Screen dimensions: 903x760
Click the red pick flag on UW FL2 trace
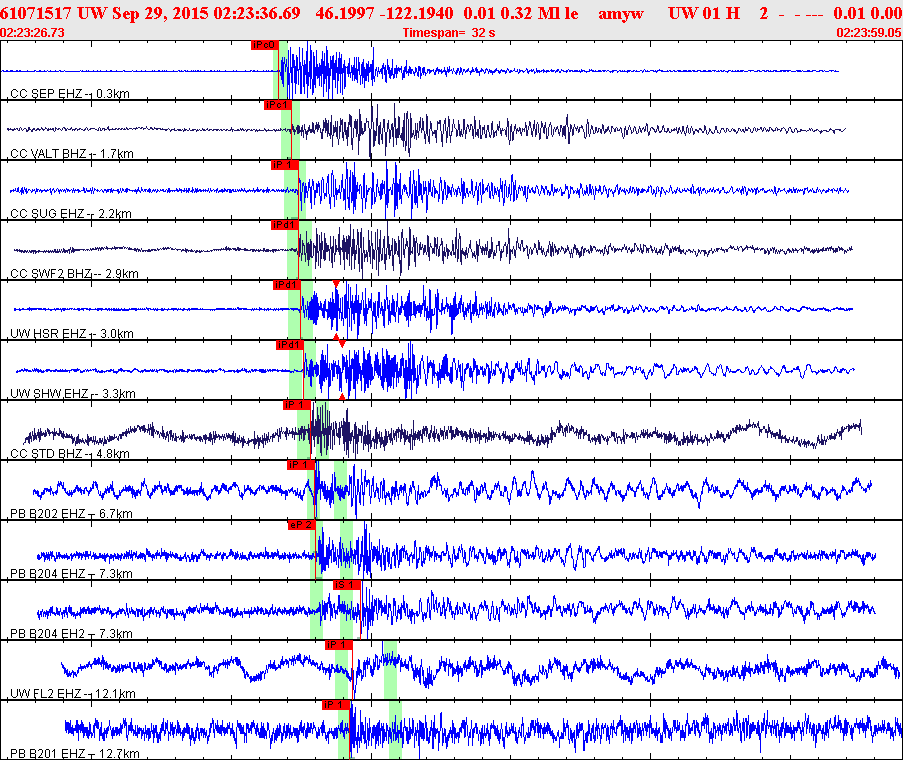pos(338,645)
